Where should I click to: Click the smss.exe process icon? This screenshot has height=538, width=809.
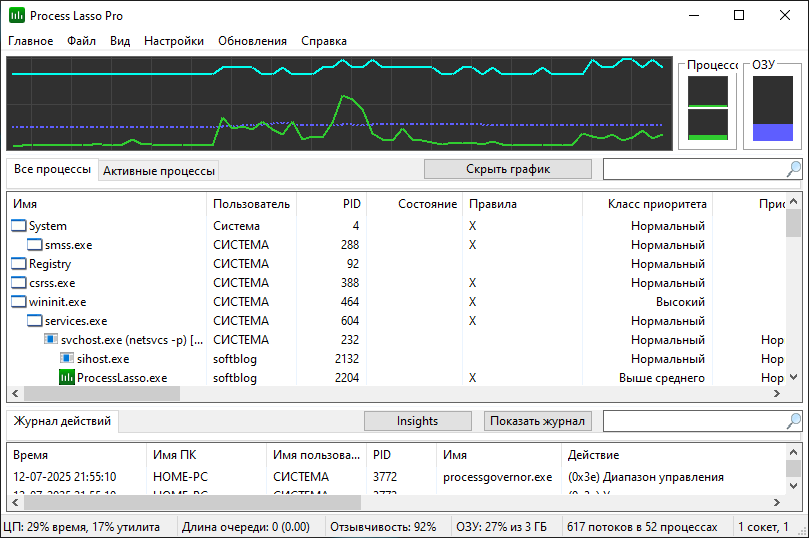(35, 244)
